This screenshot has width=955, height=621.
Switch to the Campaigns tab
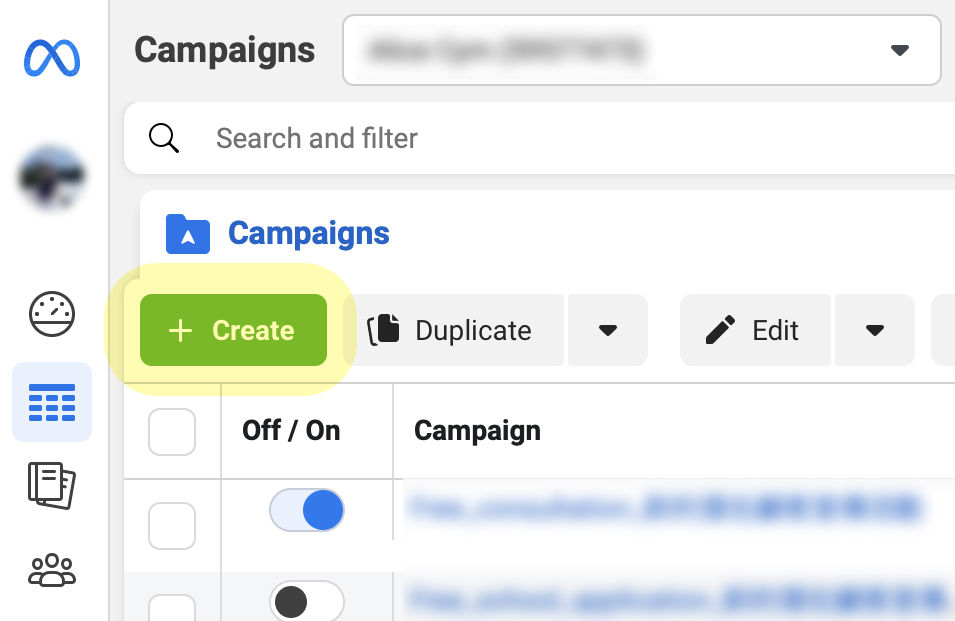pyautogui.click(x=308, y=234)
